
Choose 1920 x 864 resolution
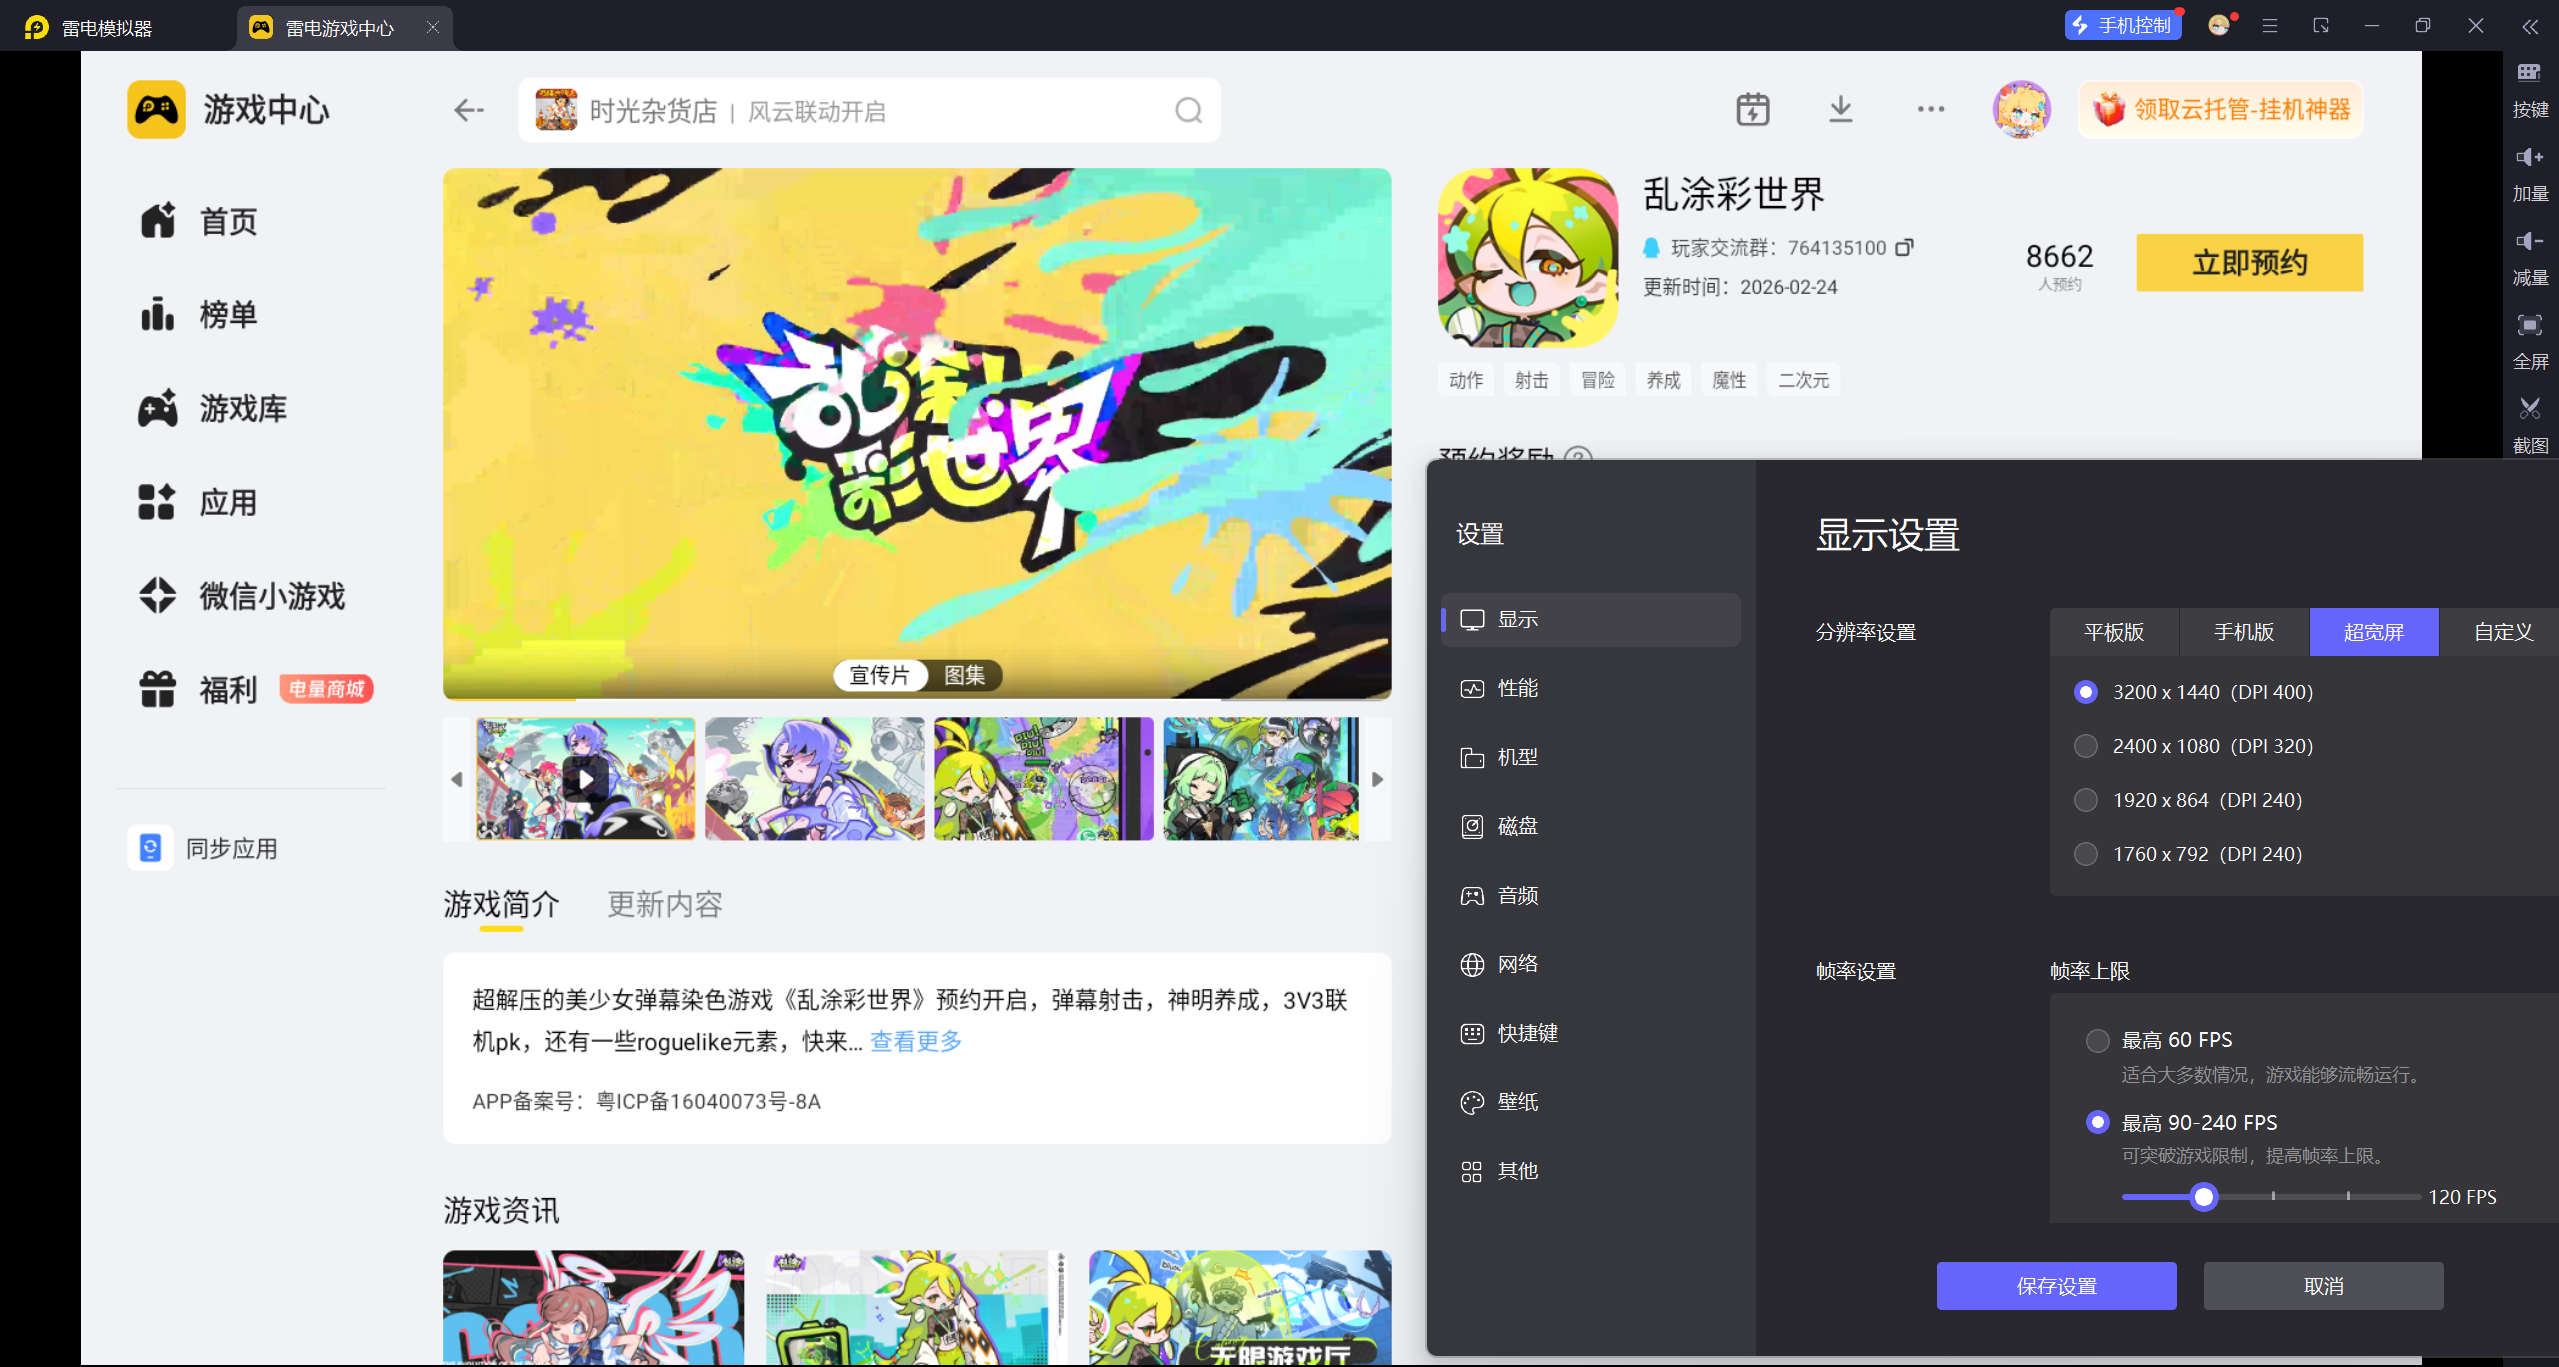[x=2086, y=800]
